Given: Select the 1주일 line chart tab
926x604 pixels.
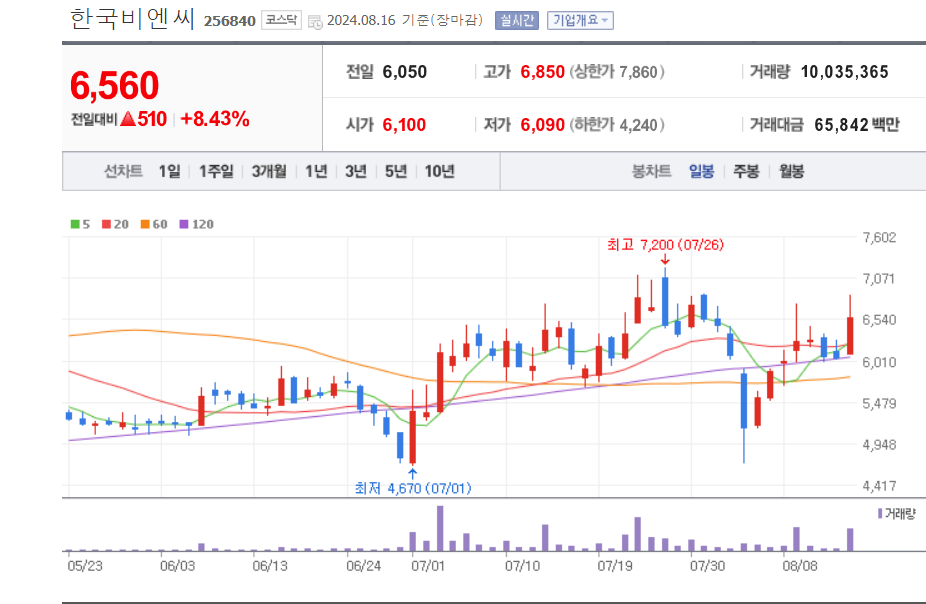Looking at the screenshot, I should pyautogui.click(x=216, y=171).
